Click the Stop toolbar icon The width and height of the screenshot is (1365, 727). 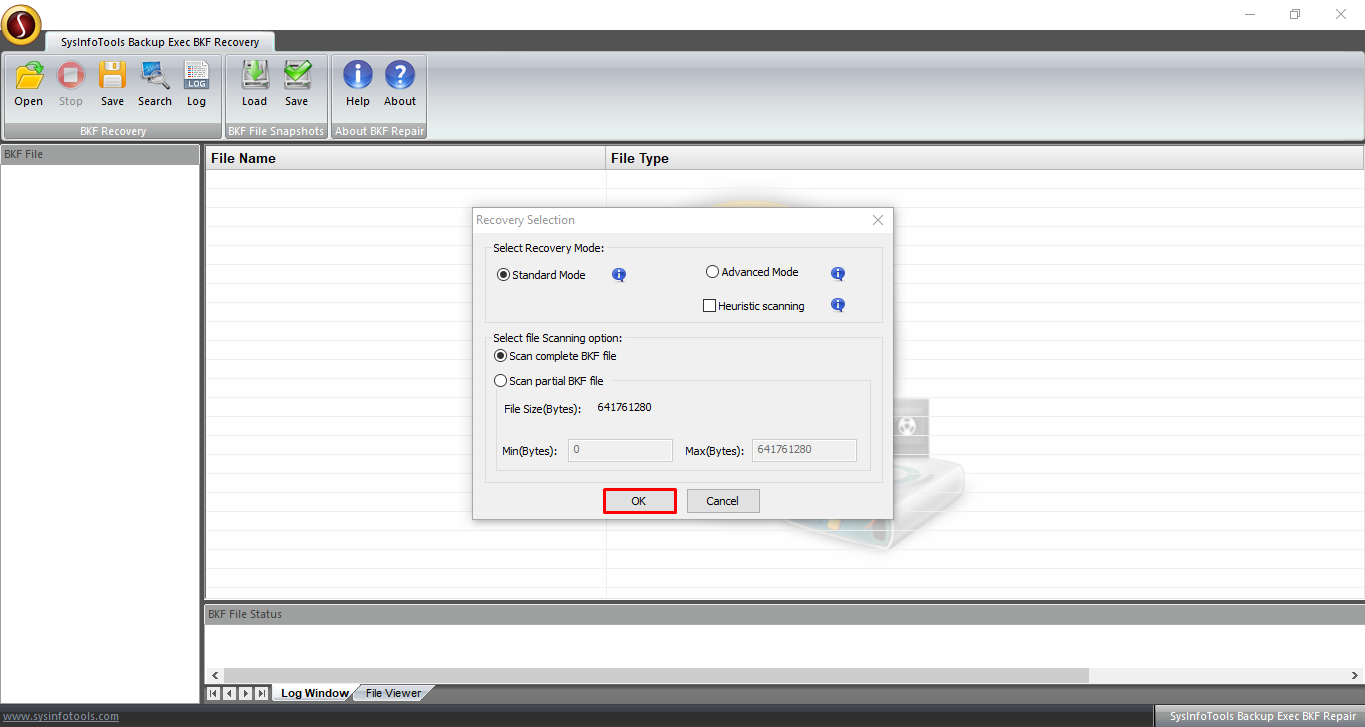click(x=71, y=77)
